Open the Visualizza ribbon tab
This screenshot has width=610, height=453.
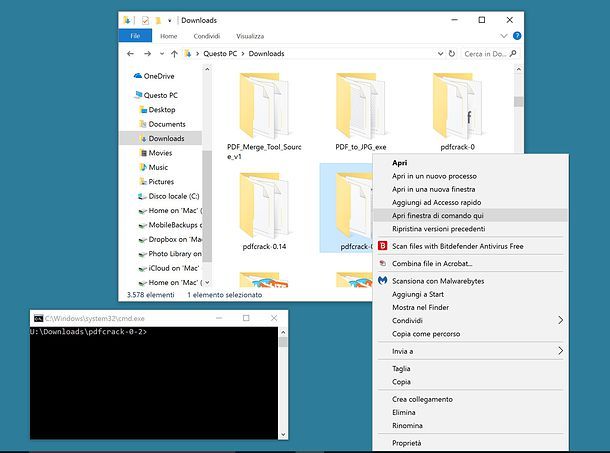click(x=250, y=36)
